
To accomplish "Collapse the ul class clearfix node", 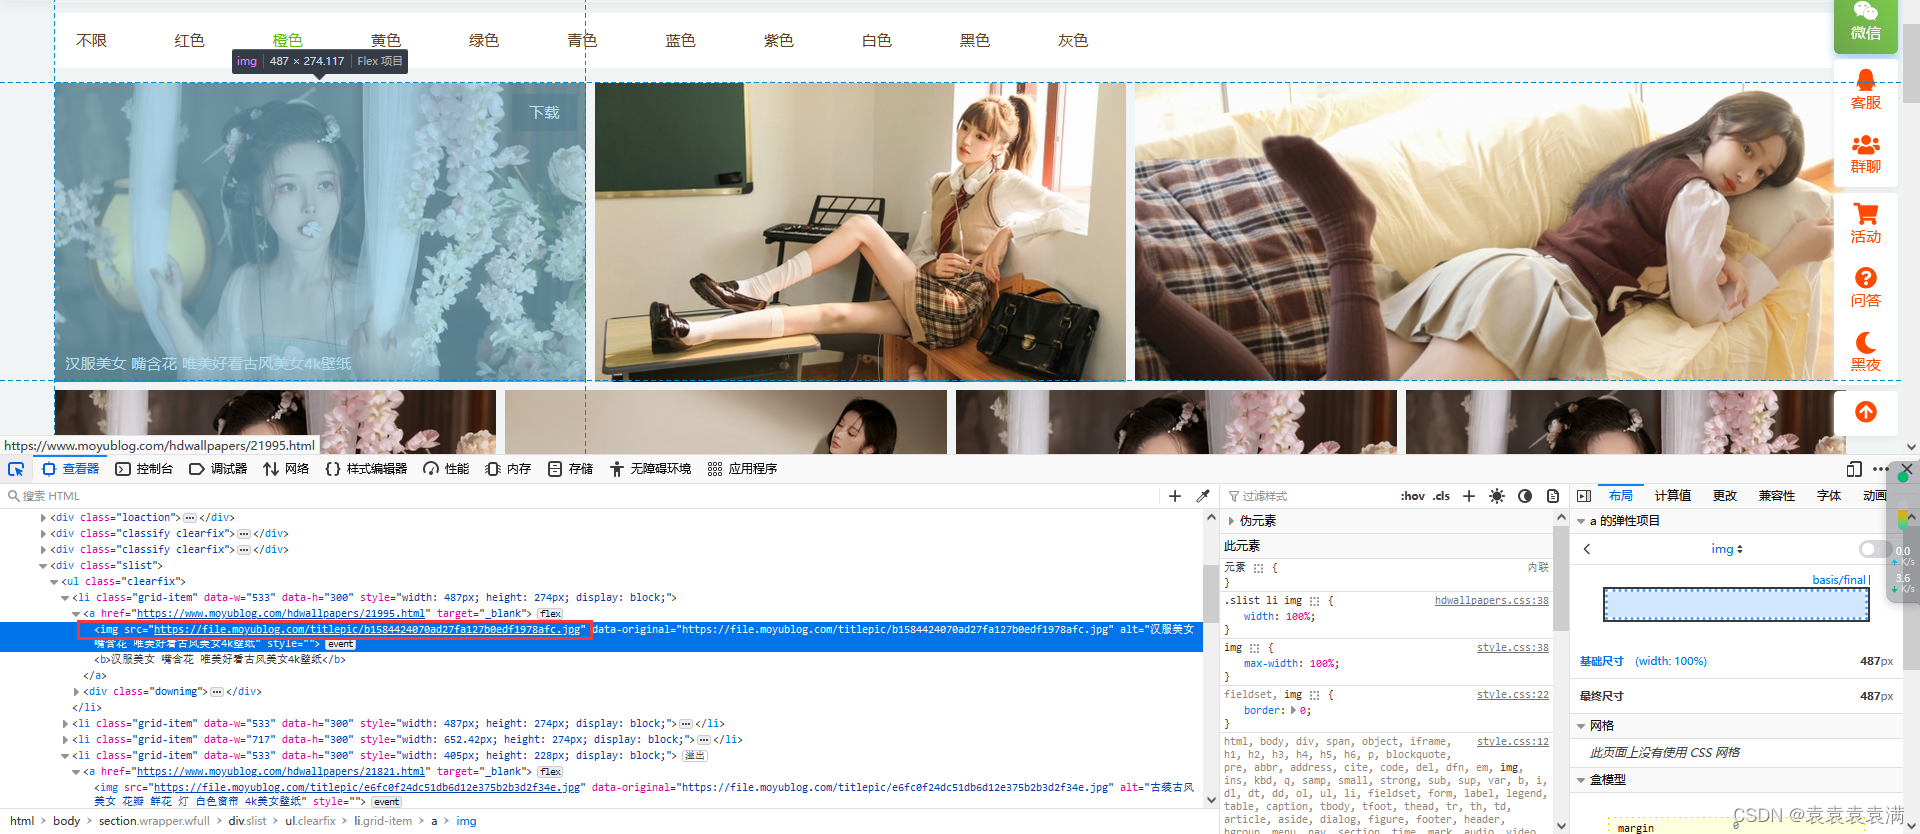I will pos(54,582).
